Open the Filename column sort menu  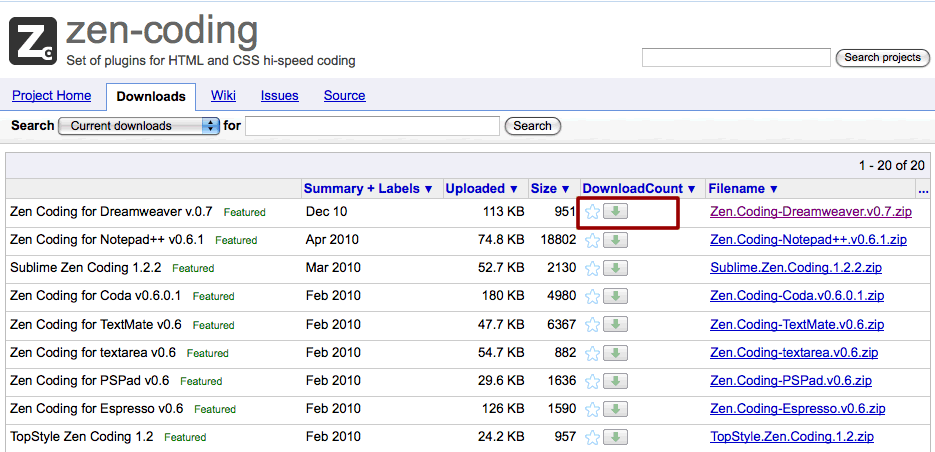(x=743, y=188)
